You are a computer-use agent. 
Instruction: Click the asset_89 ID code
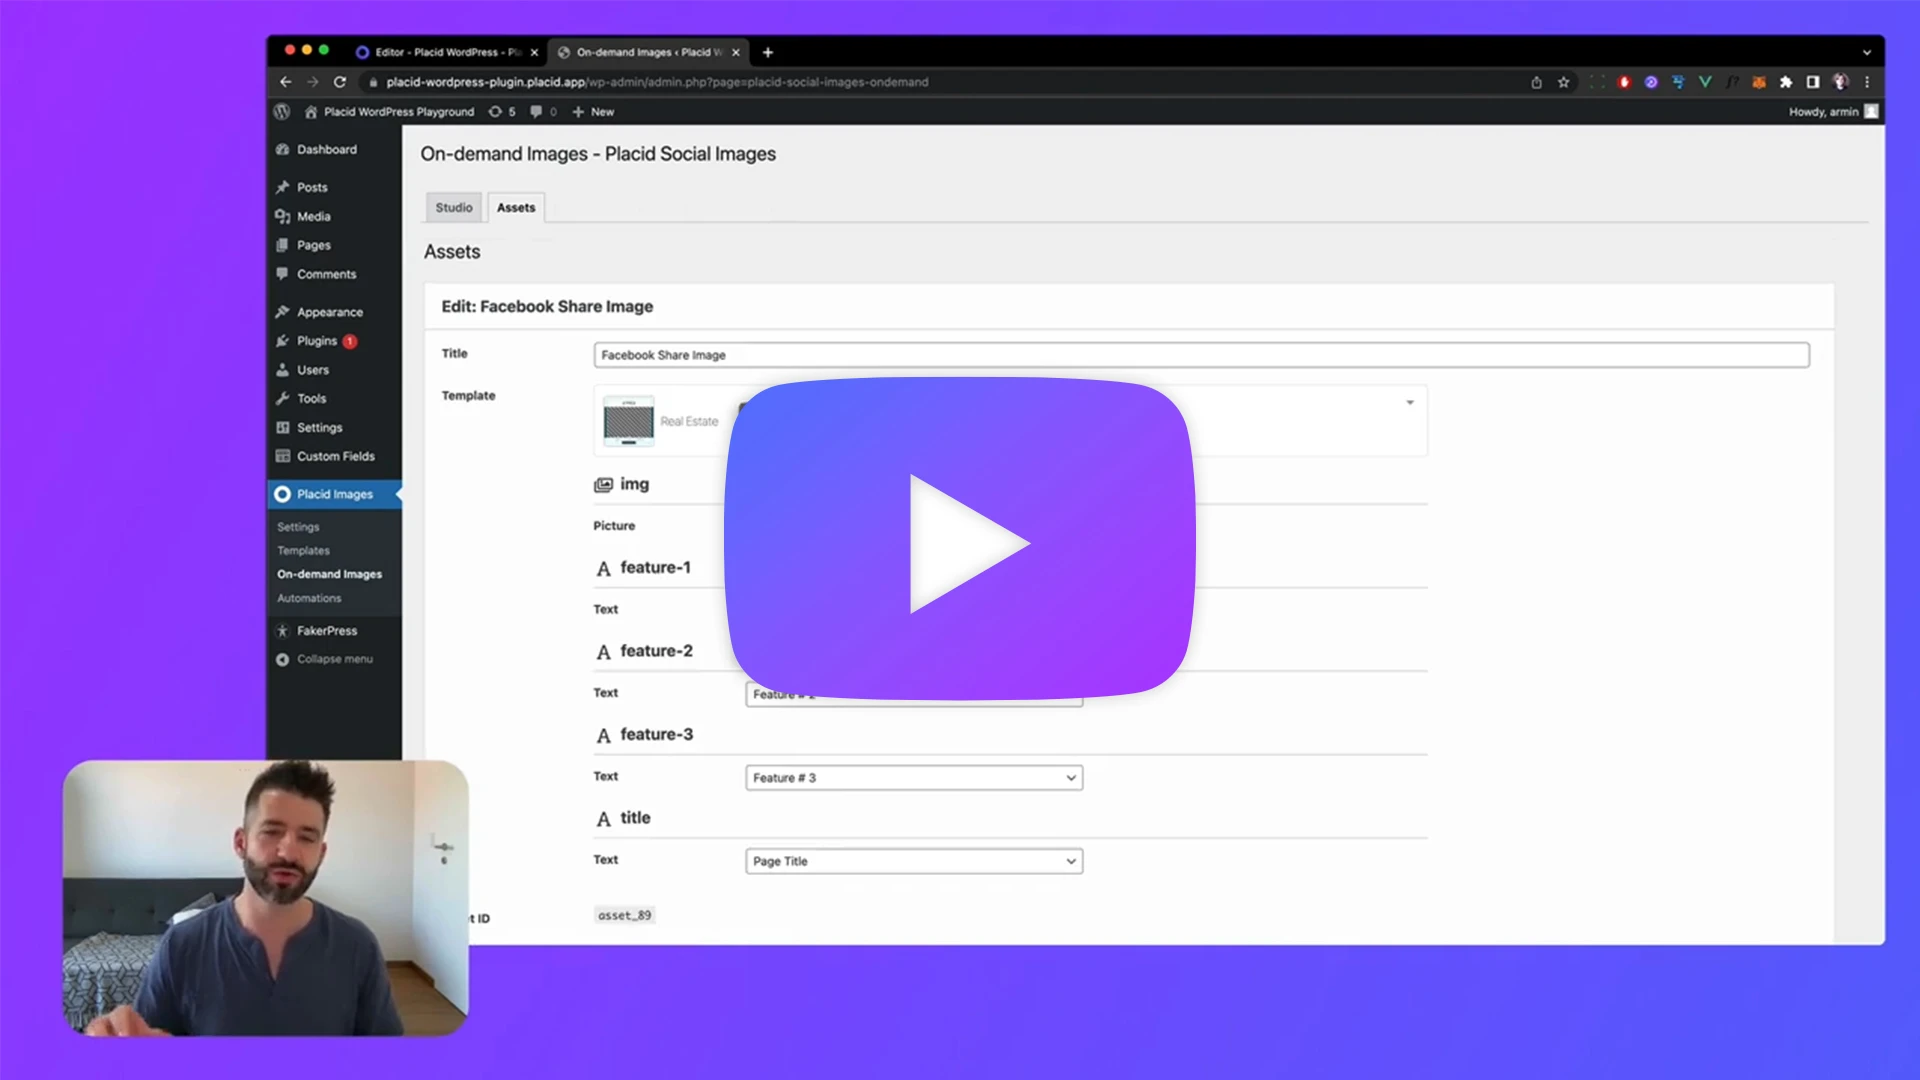[x=624, y=916]
